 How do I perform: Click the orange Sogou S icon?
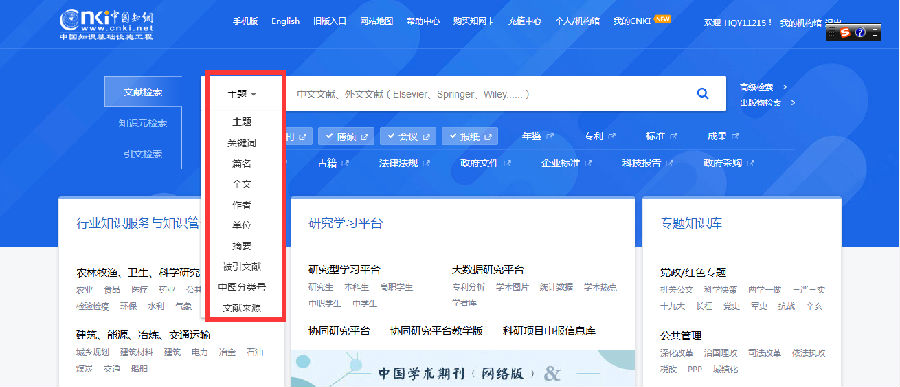[x=844, y=33]
